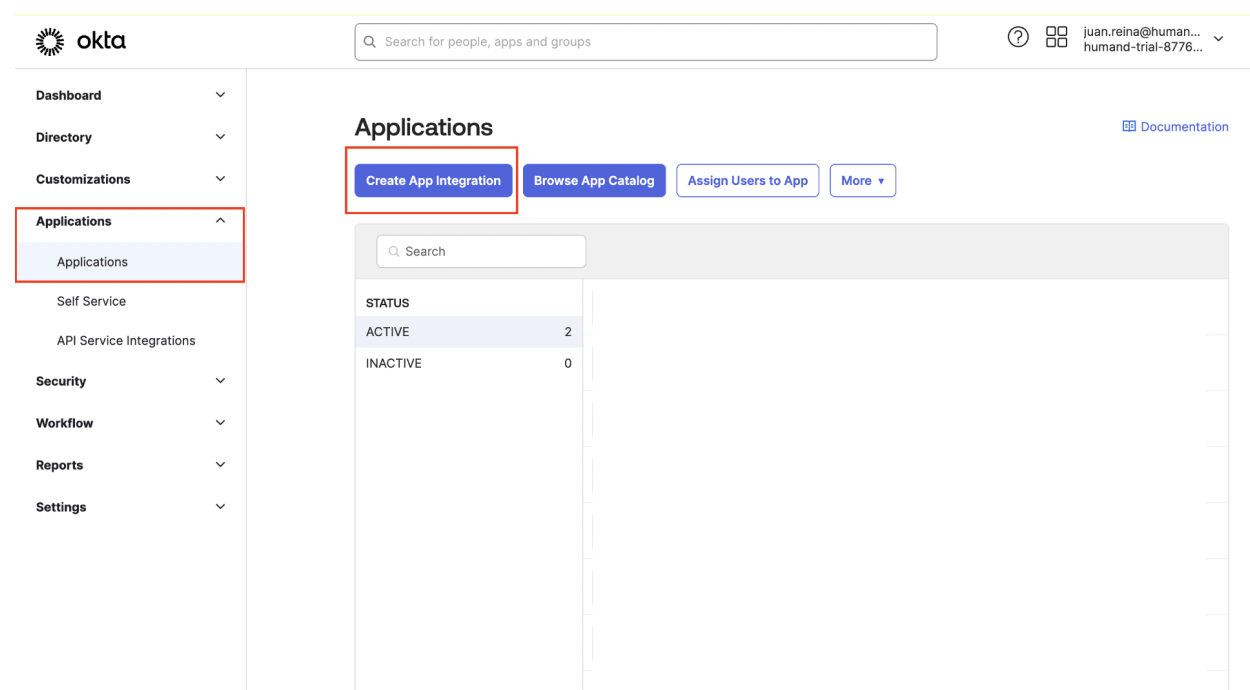Collapse the Applications sidebar section

220,222
